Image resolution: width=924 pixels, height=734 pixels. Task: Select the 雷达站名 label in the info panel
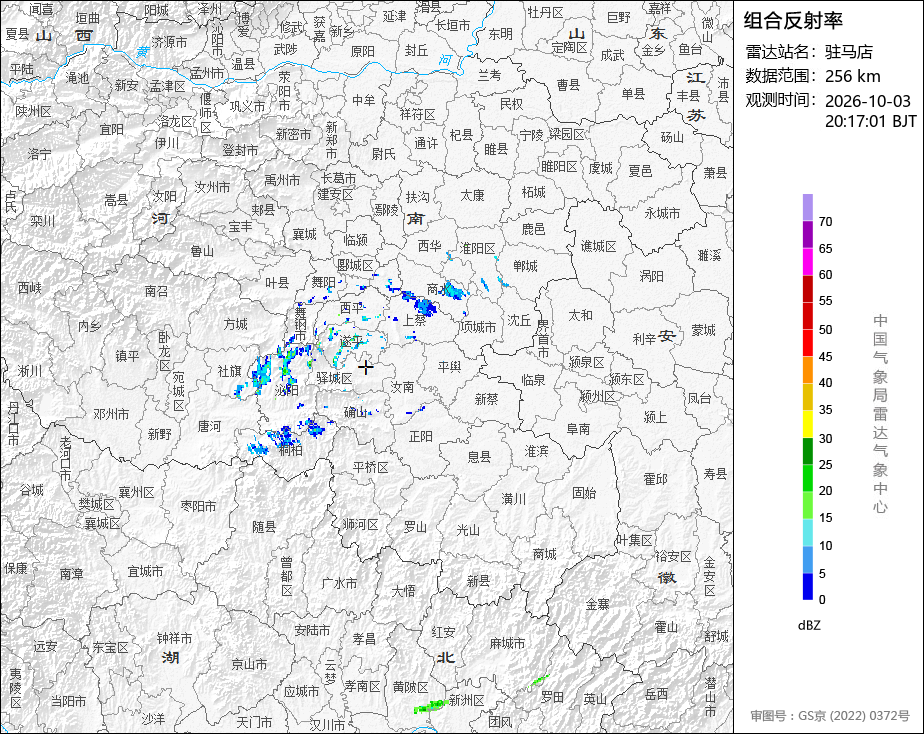pos(780,52)
